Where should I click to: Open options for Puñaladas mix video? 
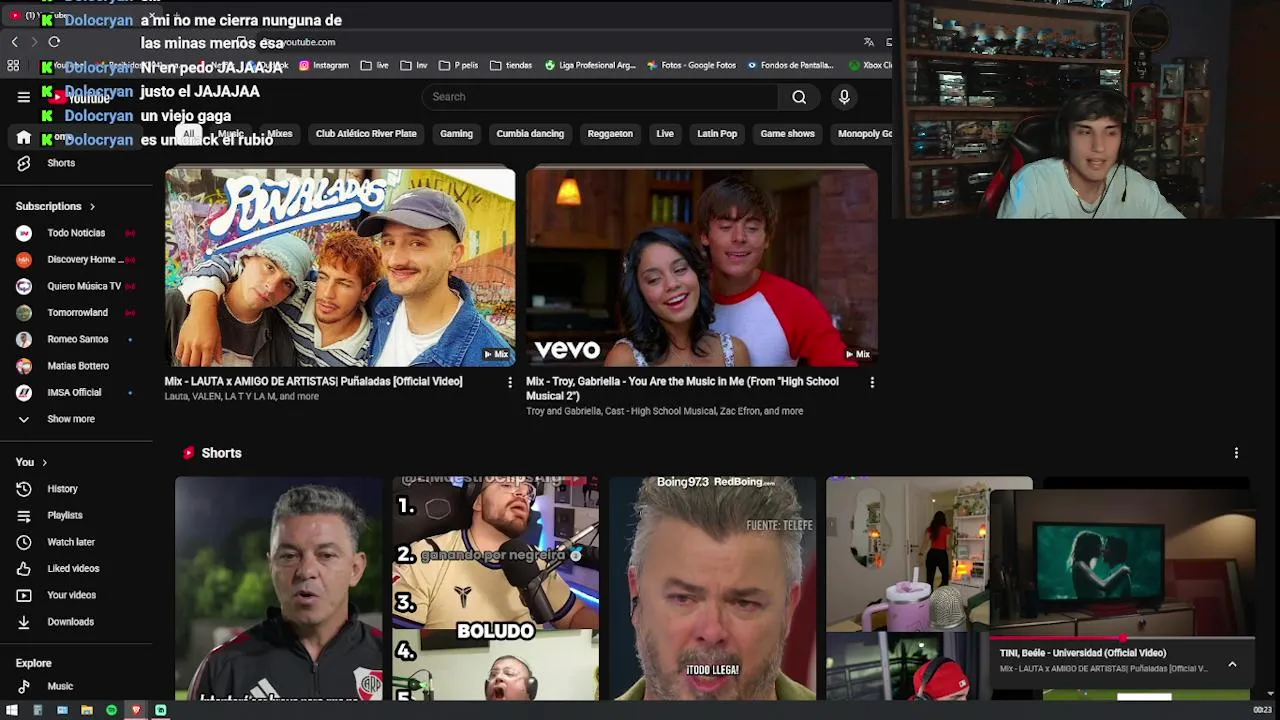(x=510, y=382)
